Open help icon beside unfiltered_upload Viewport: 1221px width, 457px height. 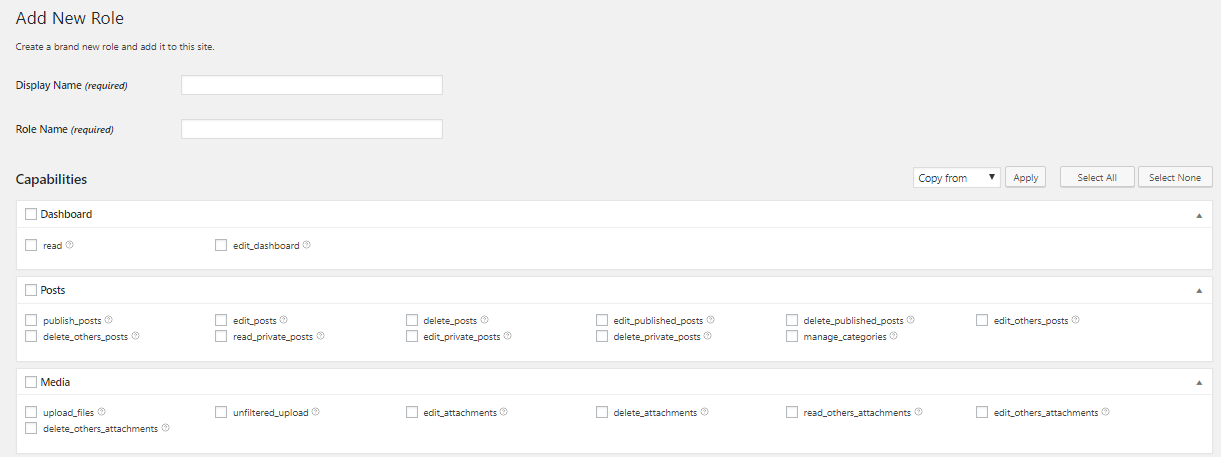coord(316,412)
